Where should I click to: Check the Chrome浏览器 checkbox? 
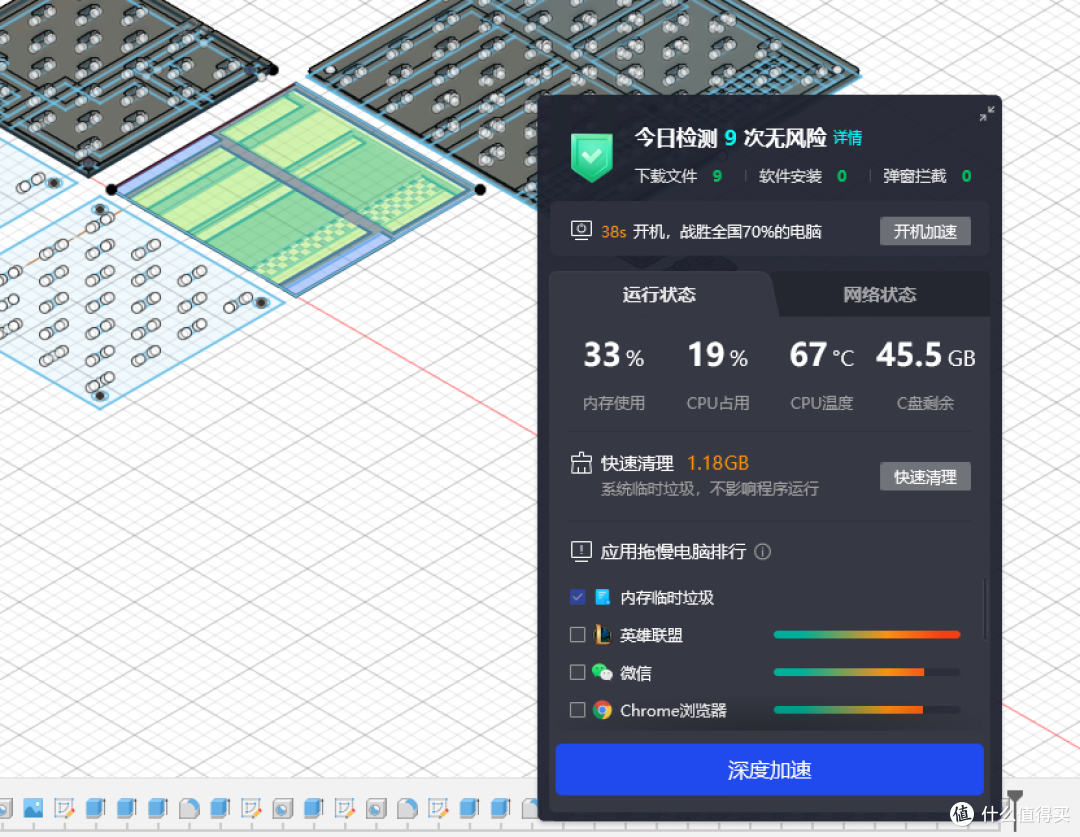[578, 710]
